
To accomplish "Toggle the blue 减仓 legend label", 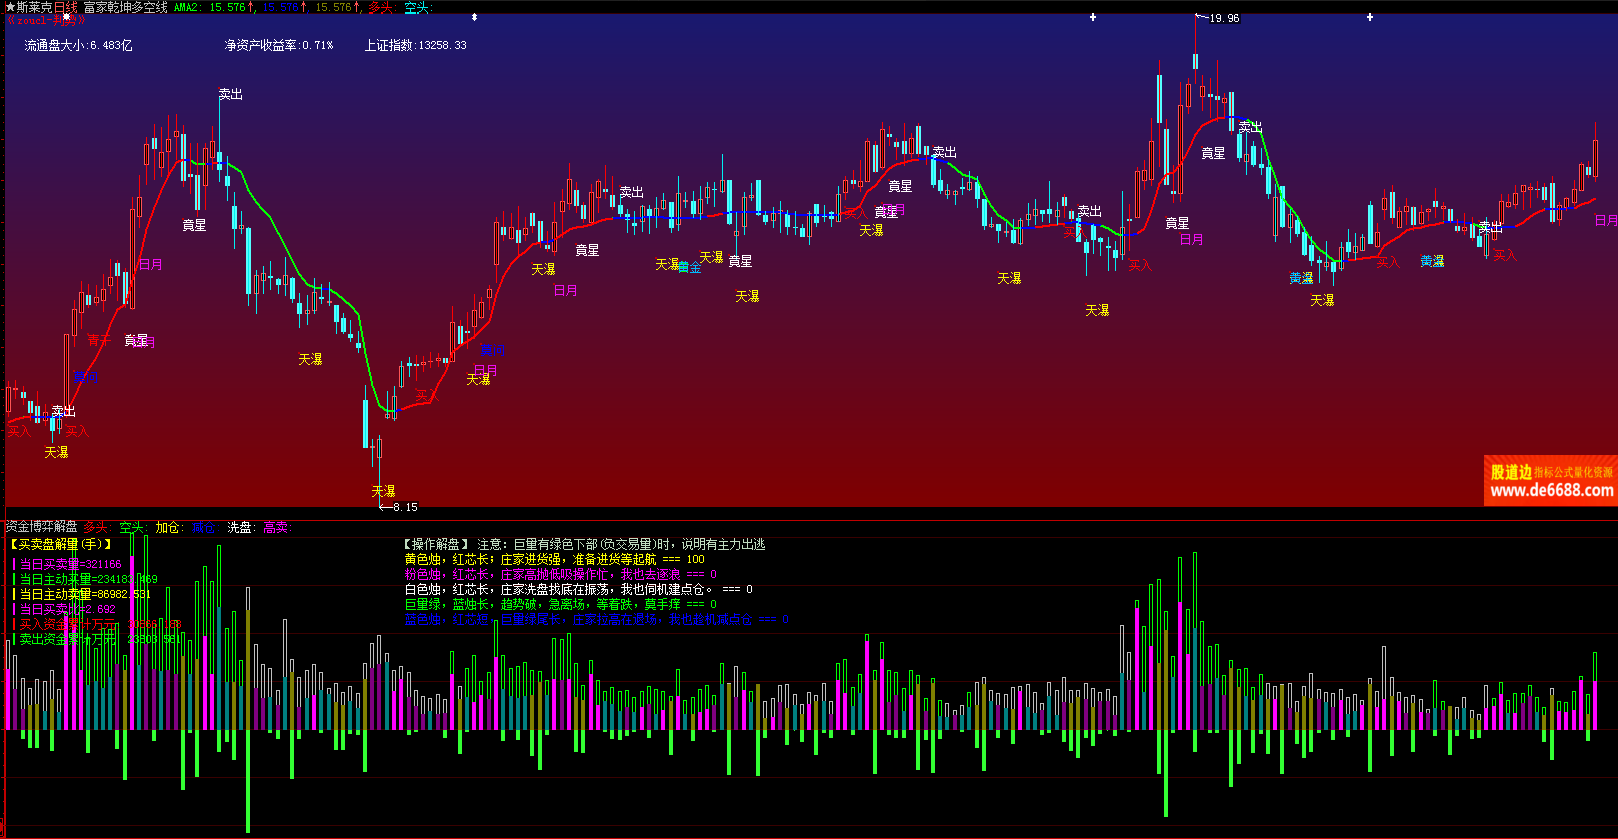I will (203, 527).
